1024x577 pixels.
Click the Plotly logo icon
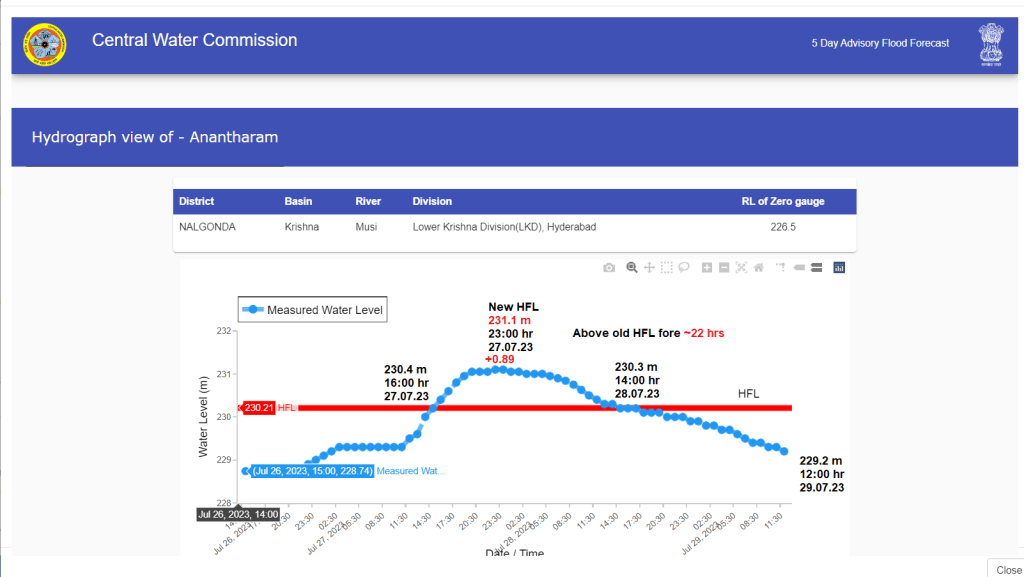839,268
